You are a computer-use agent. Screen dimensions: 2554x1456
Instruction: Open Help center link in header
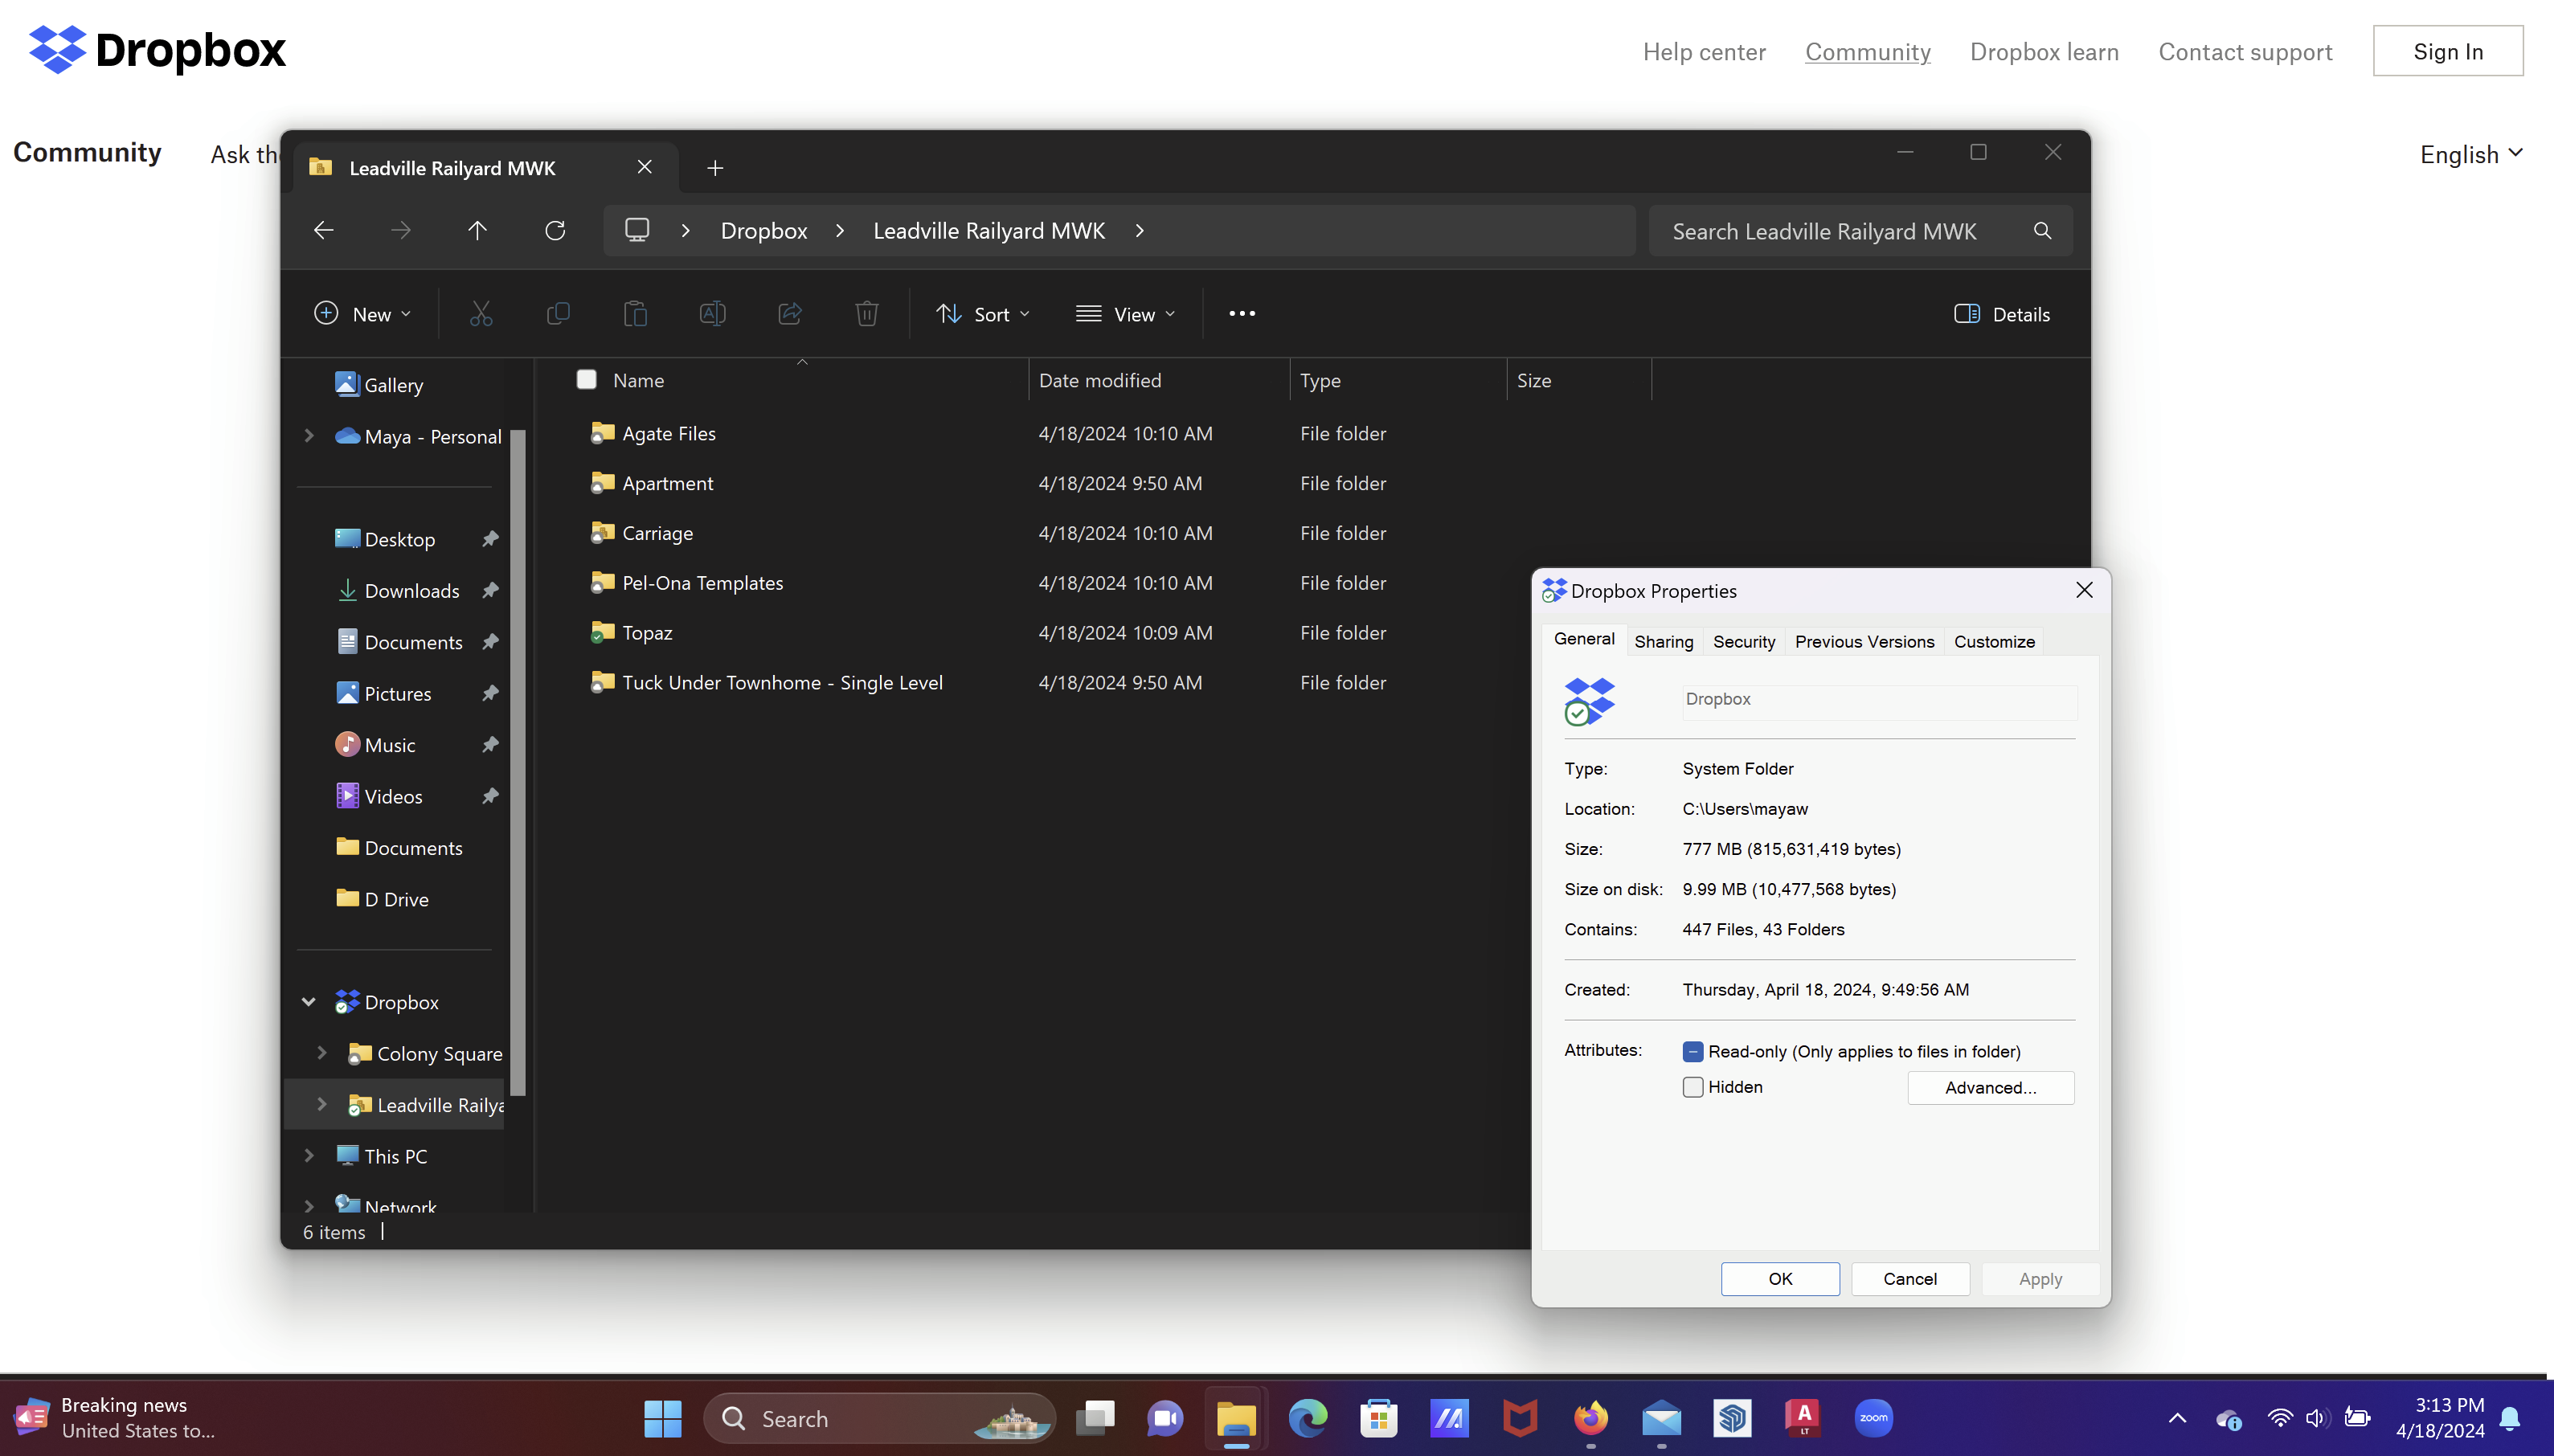(1704, 51)
